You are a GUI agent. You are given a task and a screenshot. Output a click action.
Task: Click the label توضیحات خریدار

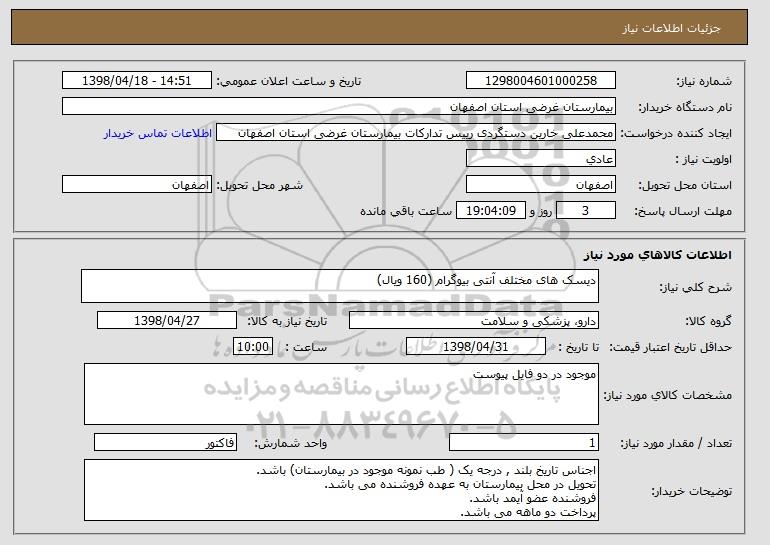[x=691, y=491]
